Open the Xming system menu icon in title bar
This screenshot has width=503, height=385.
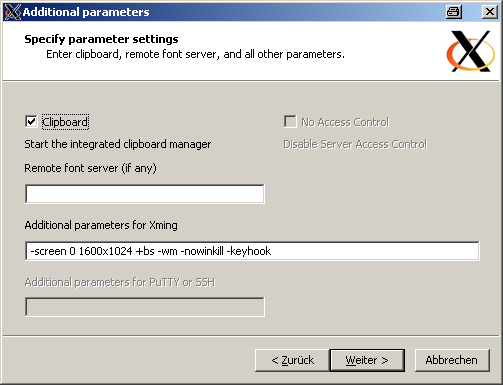tap(12, 12)
